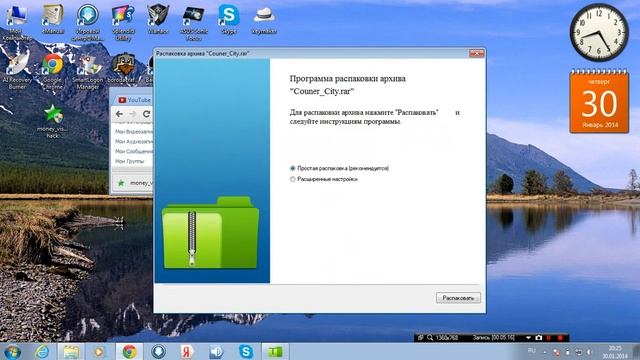Select the winged emblem icon beside Splendid Utility
The height and width of the screenshot is (360, 640).
158,19
